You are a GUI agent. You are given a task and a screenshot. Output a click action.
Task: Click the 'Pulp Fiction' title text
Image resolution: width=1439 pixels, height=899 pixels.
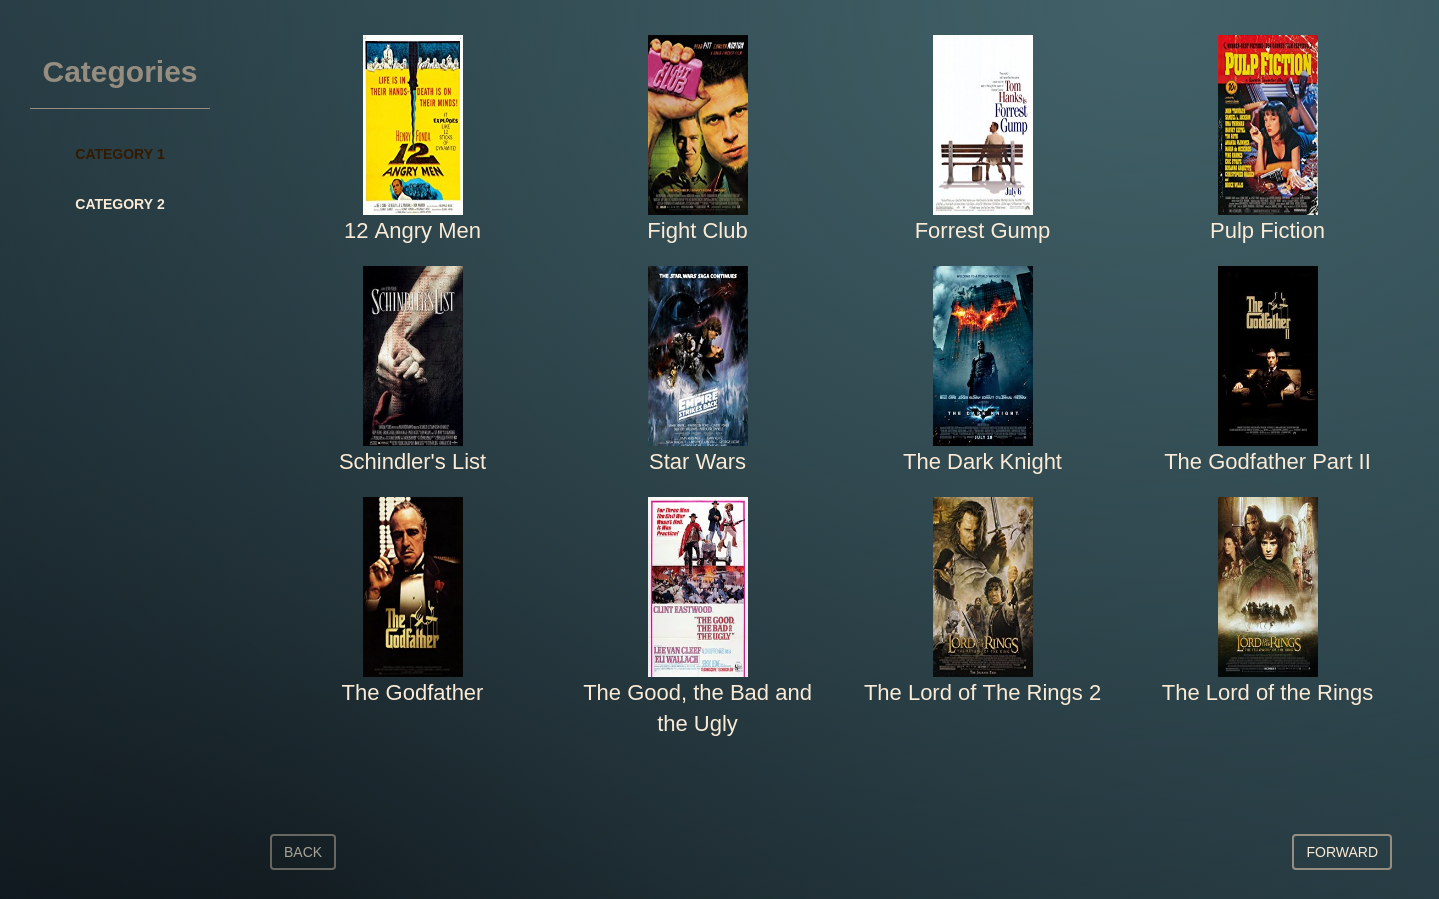pos(1267,231)
